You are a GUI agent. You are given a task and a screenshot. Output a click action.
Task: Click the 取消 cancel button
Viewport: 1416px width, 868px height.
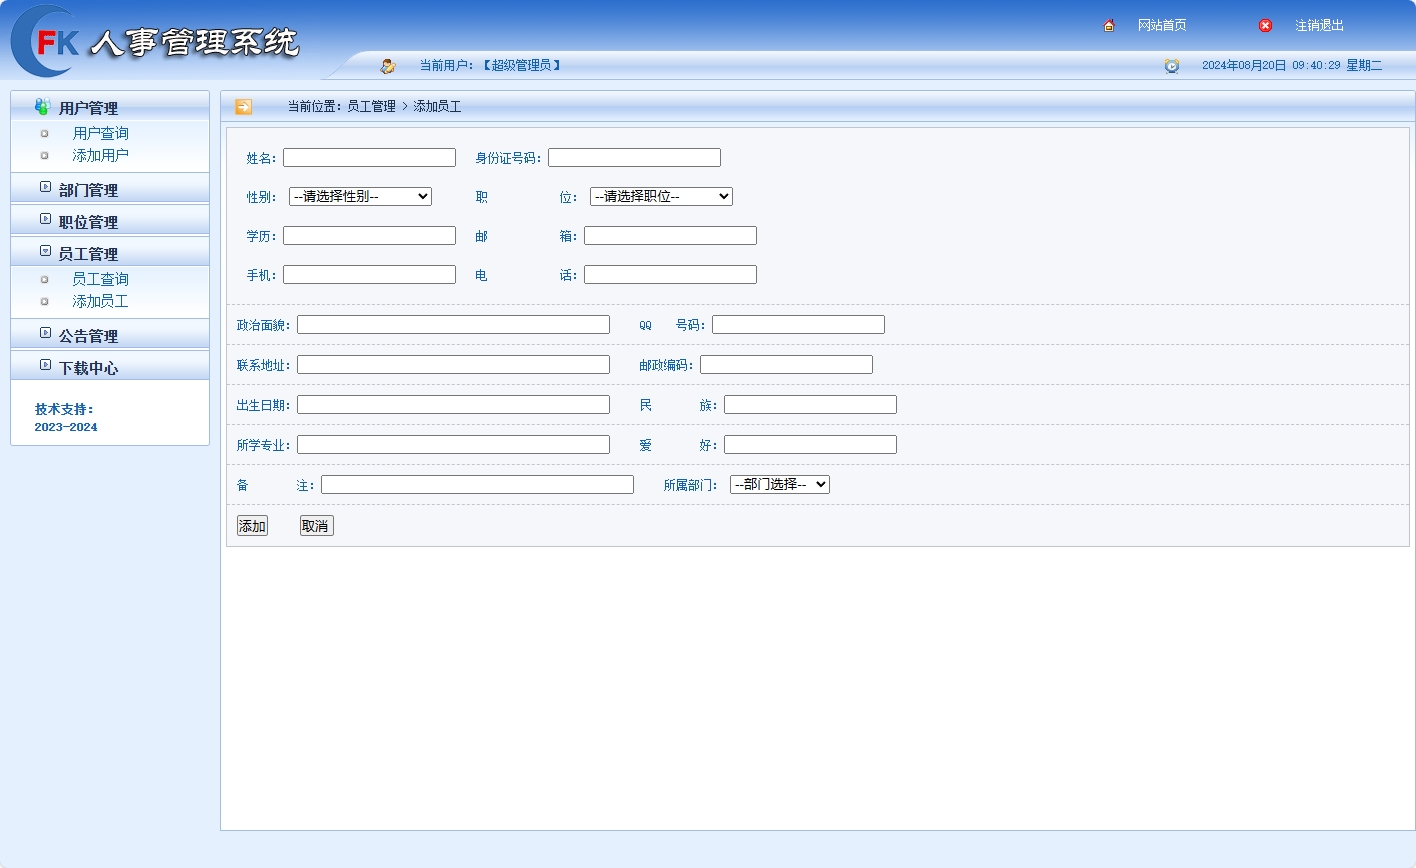click(316, 526)
